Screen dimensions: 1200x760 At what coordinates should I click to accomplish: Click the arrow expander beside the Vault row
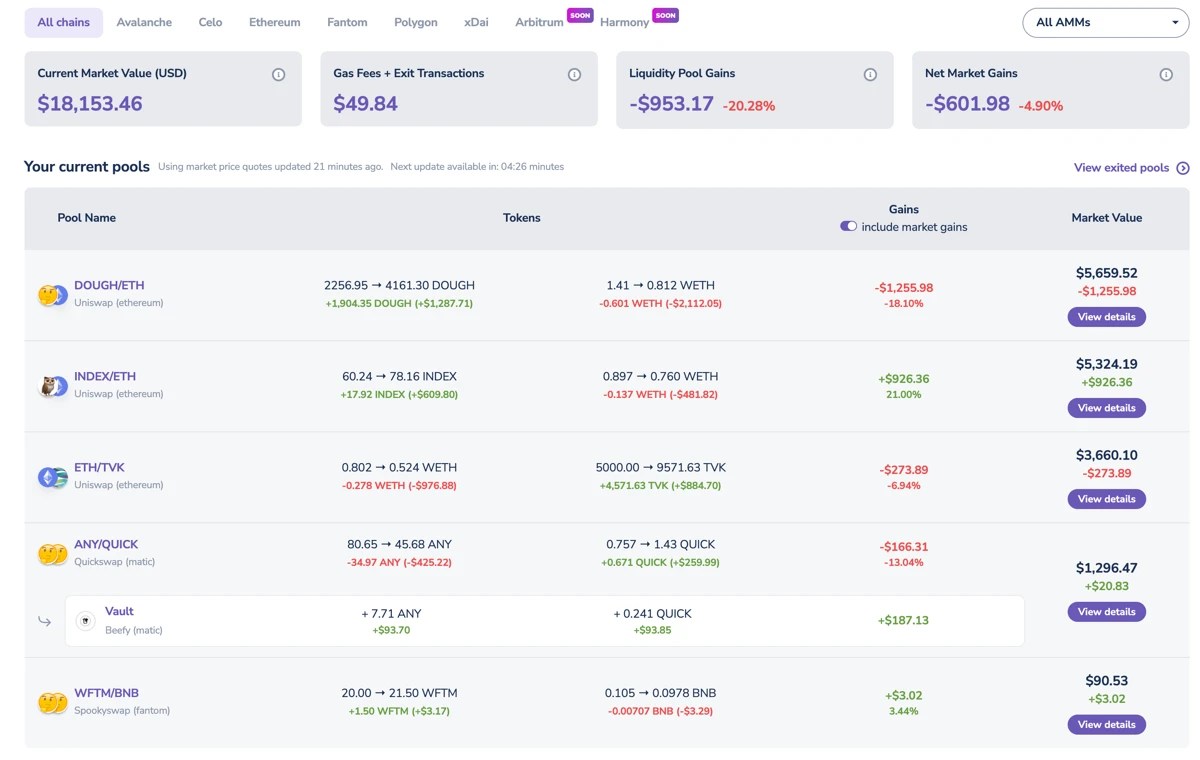pos(45,621)
